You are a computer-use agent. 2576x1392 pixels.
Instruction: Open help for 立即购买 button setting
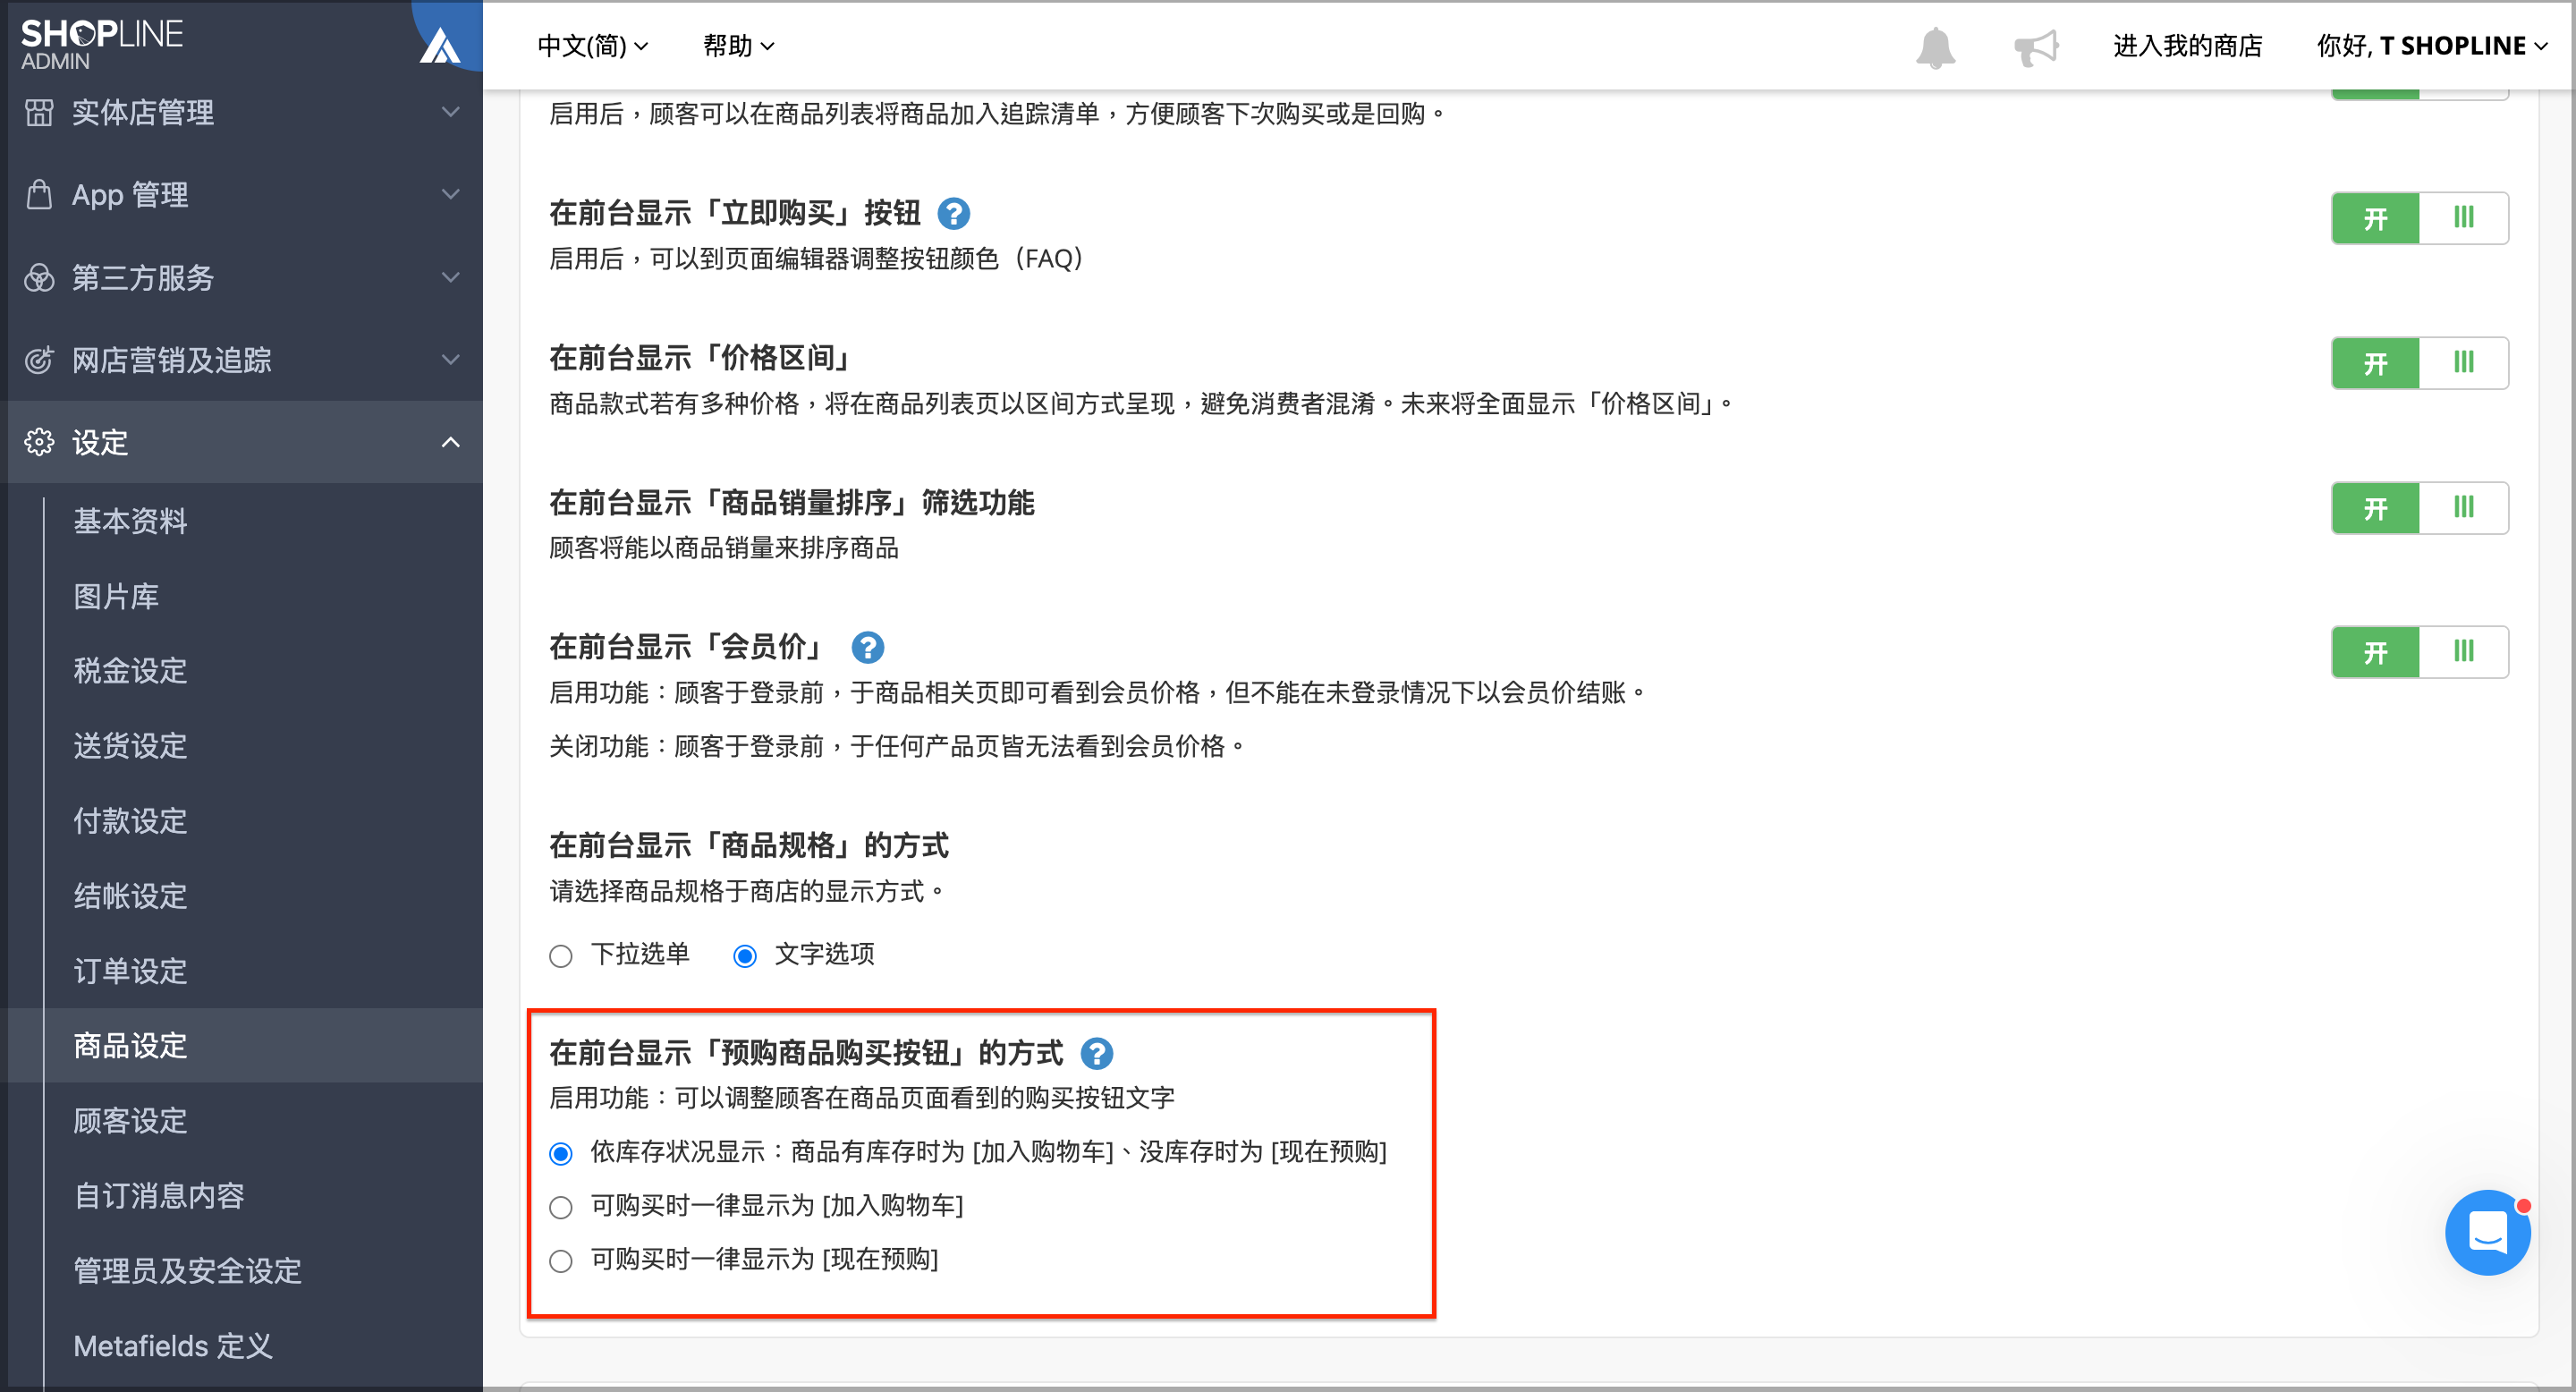(x=953, y=213)
